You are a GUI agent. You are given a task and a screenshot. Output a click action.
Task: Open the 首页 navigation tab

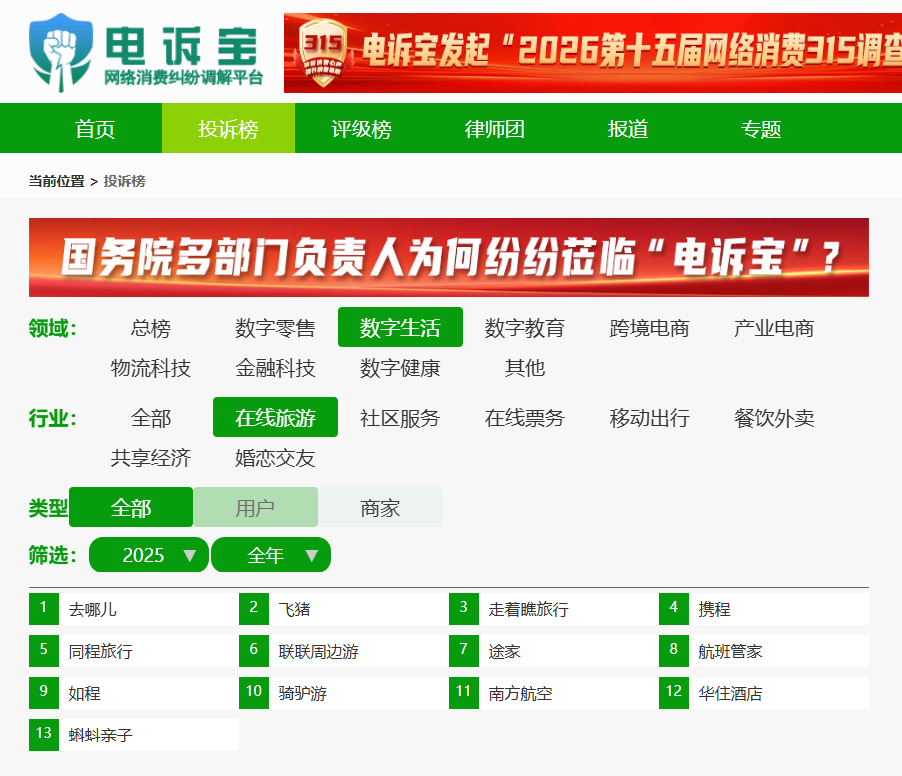coord(95,129)
